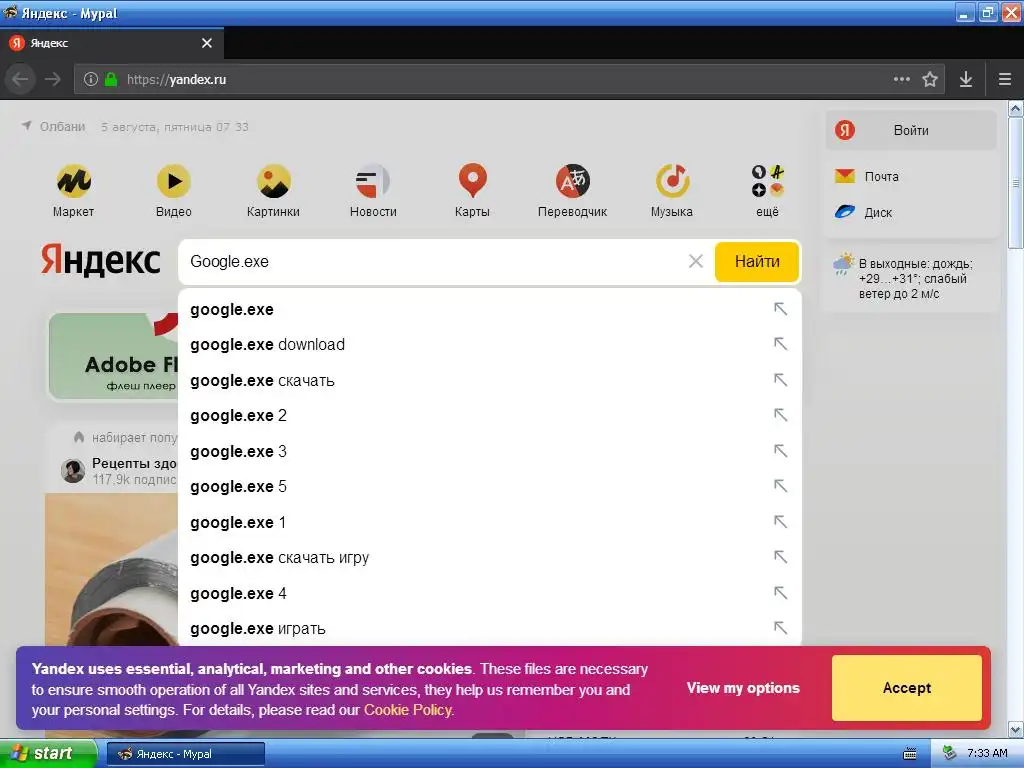Click the browser forward arrow
Image resolution: width=1024 pixels, height=768 pixels.
click(53, 80)
